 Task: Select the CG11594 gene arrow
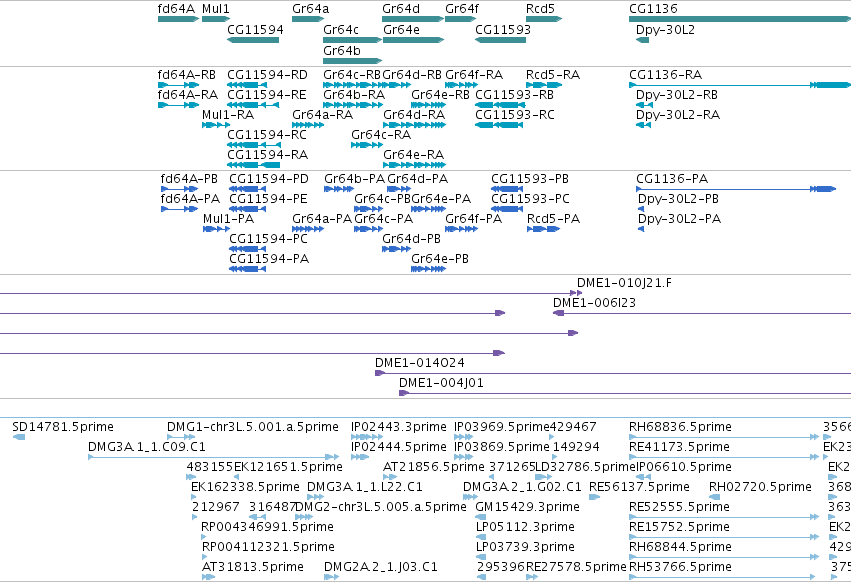pyautogui.click(x=253, y=40)
